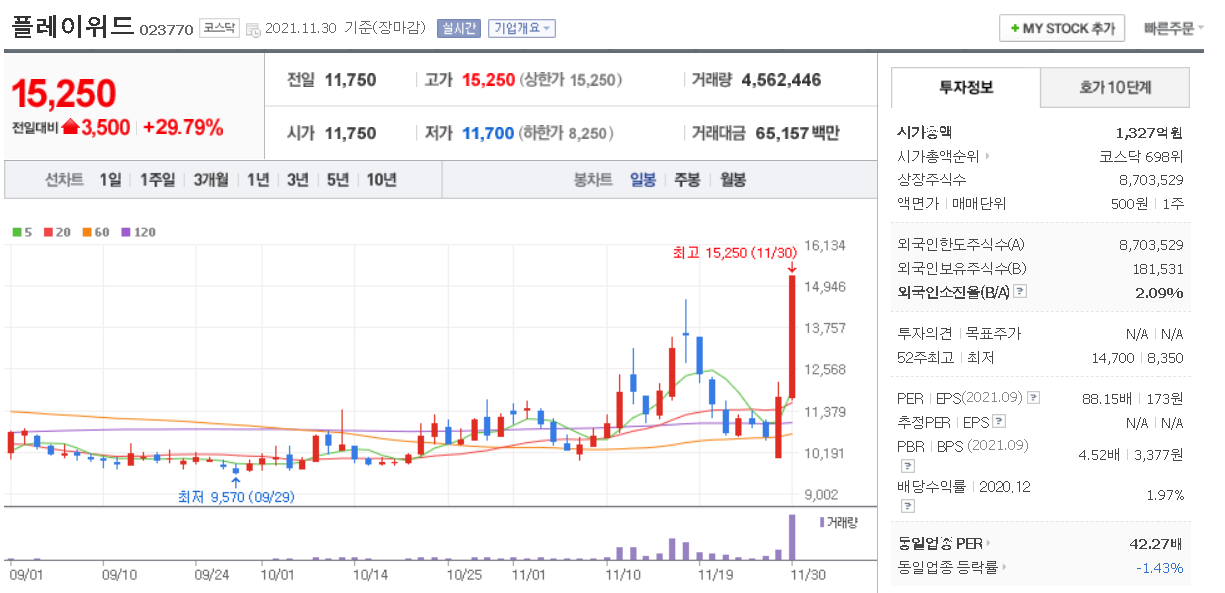The image size is (1225, 593).
Task: Select the 1일 line chart period
Action: 110,180
